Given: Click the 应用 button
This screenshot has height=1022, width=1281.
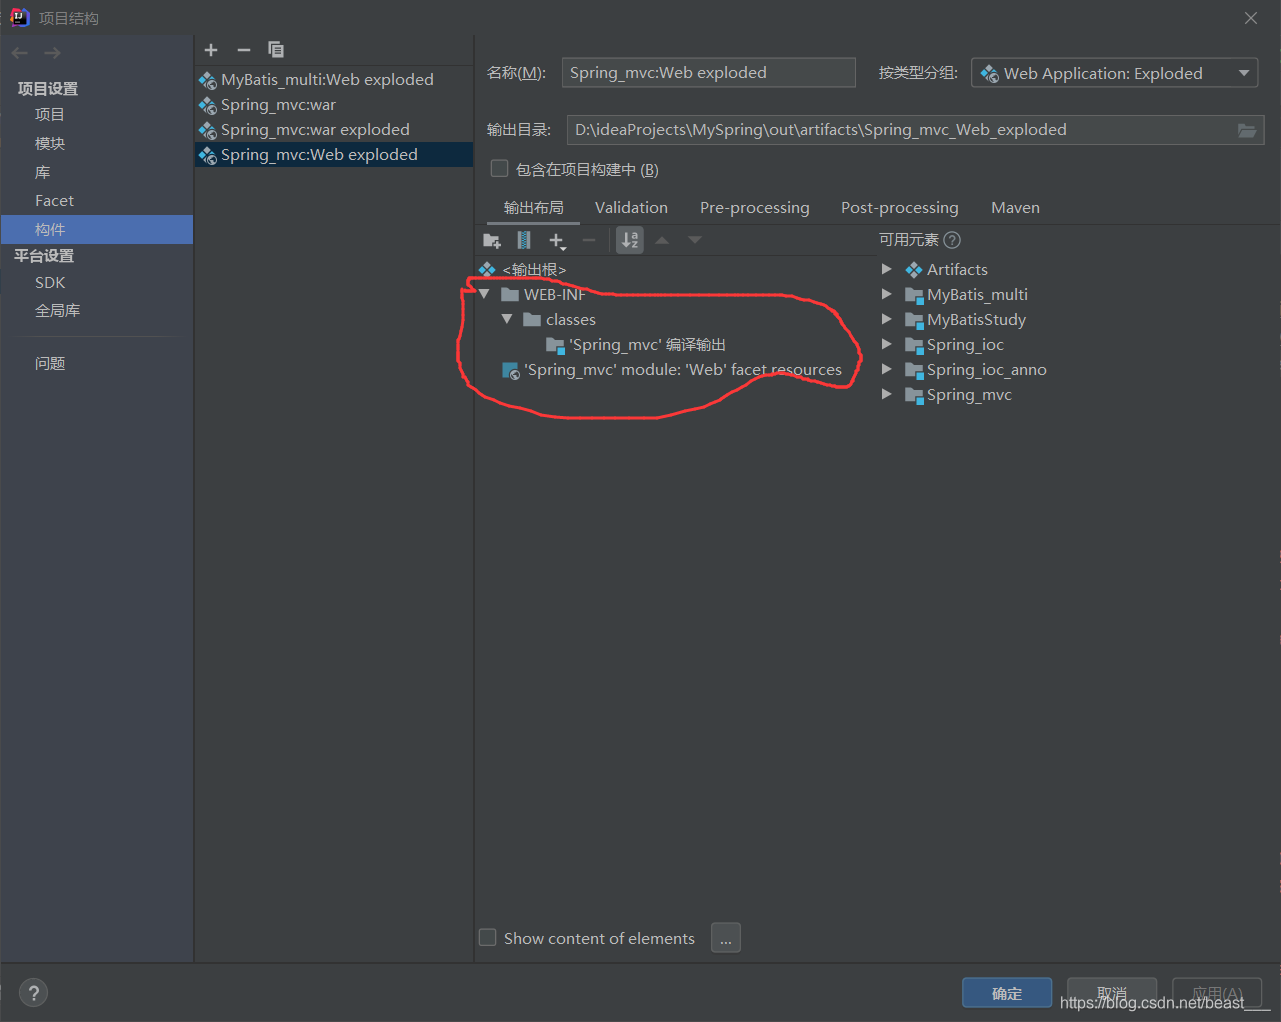Looking at the screenshot, I should click(x=1217, y=993).
